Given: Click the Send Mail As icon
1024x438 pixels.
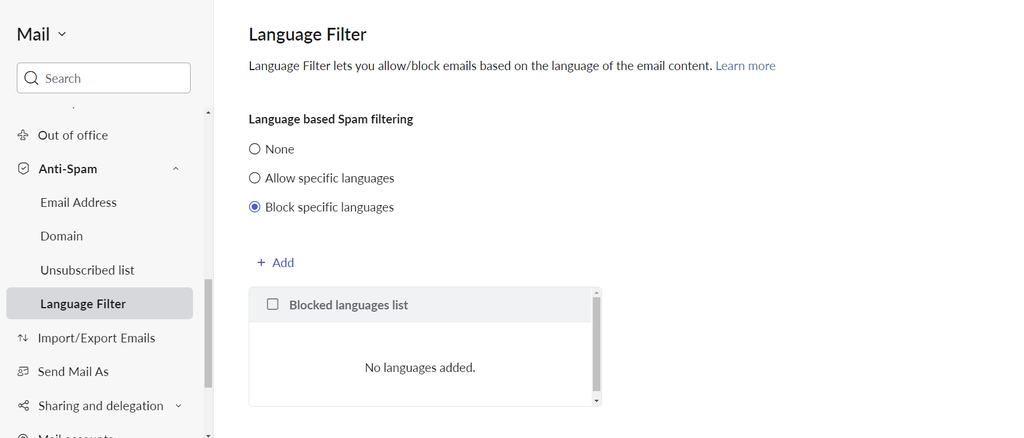Looking at the screenshot, I should [23, 372].
